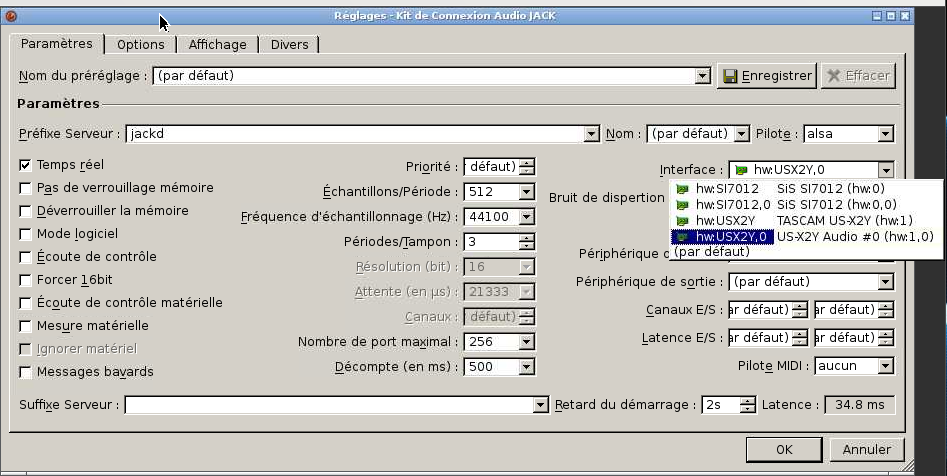The image size is (947, 476).
Task: Enable Messages bavards checkbox
Action: click(25, 371)
